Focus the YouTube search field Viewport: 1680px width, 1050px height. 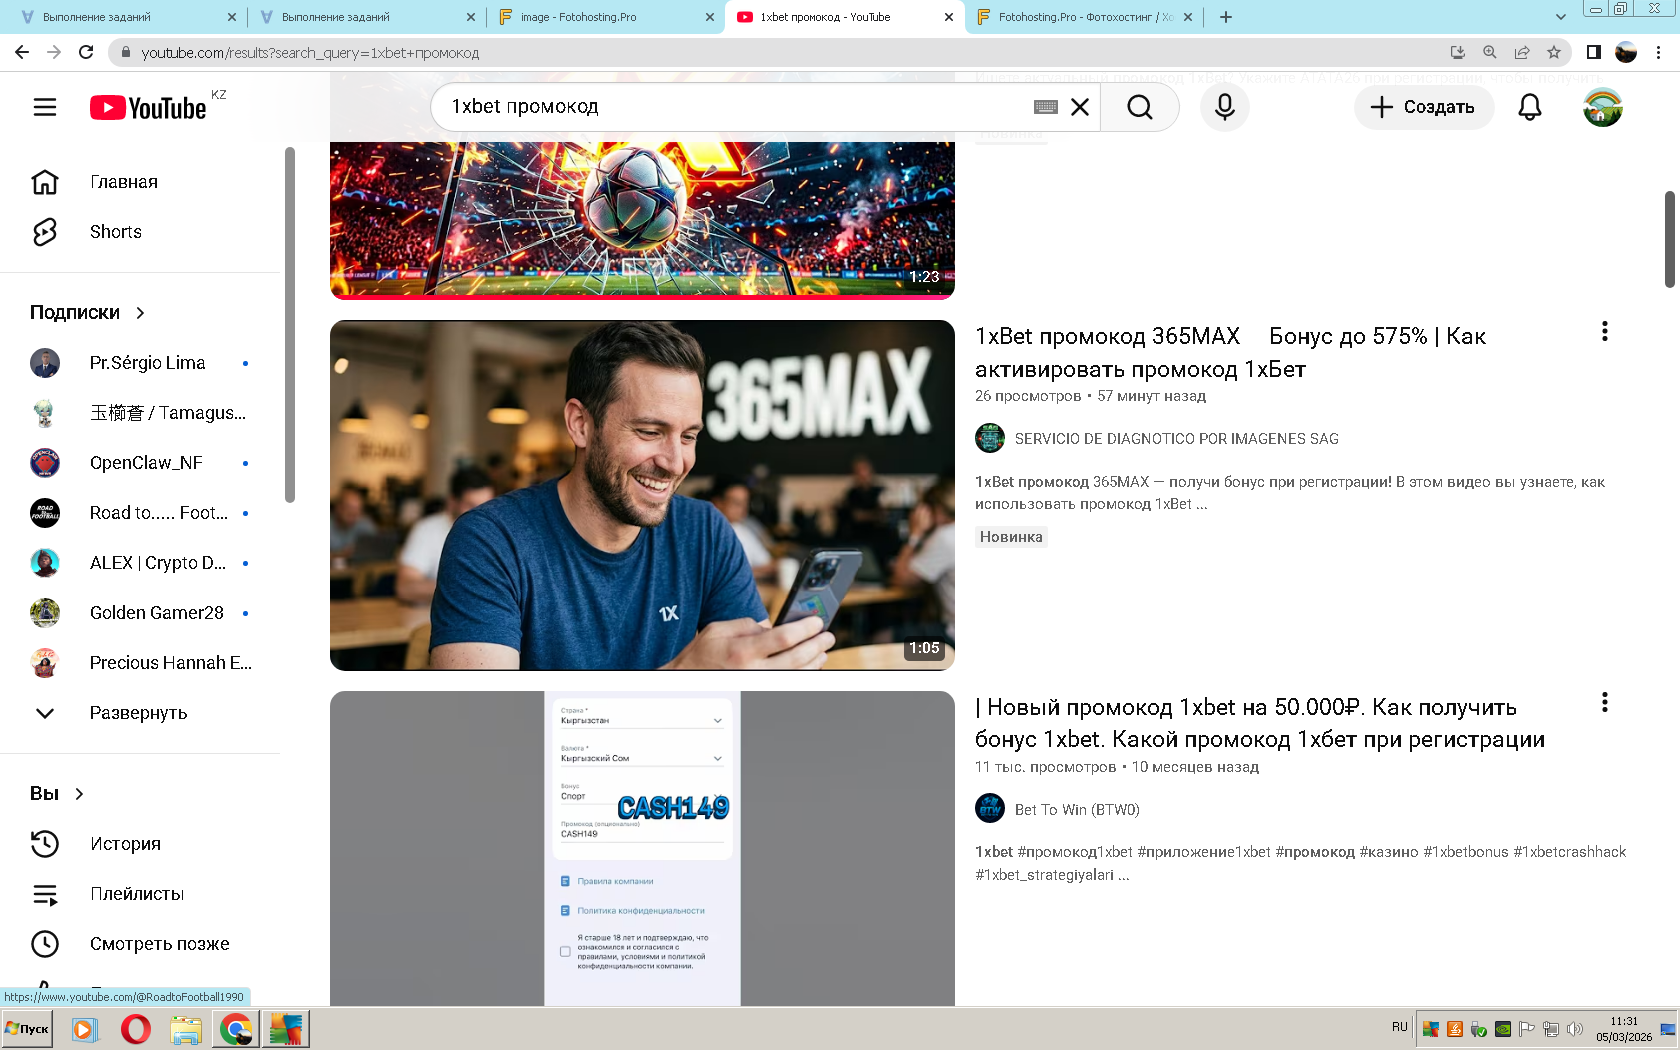click(735, 107)
